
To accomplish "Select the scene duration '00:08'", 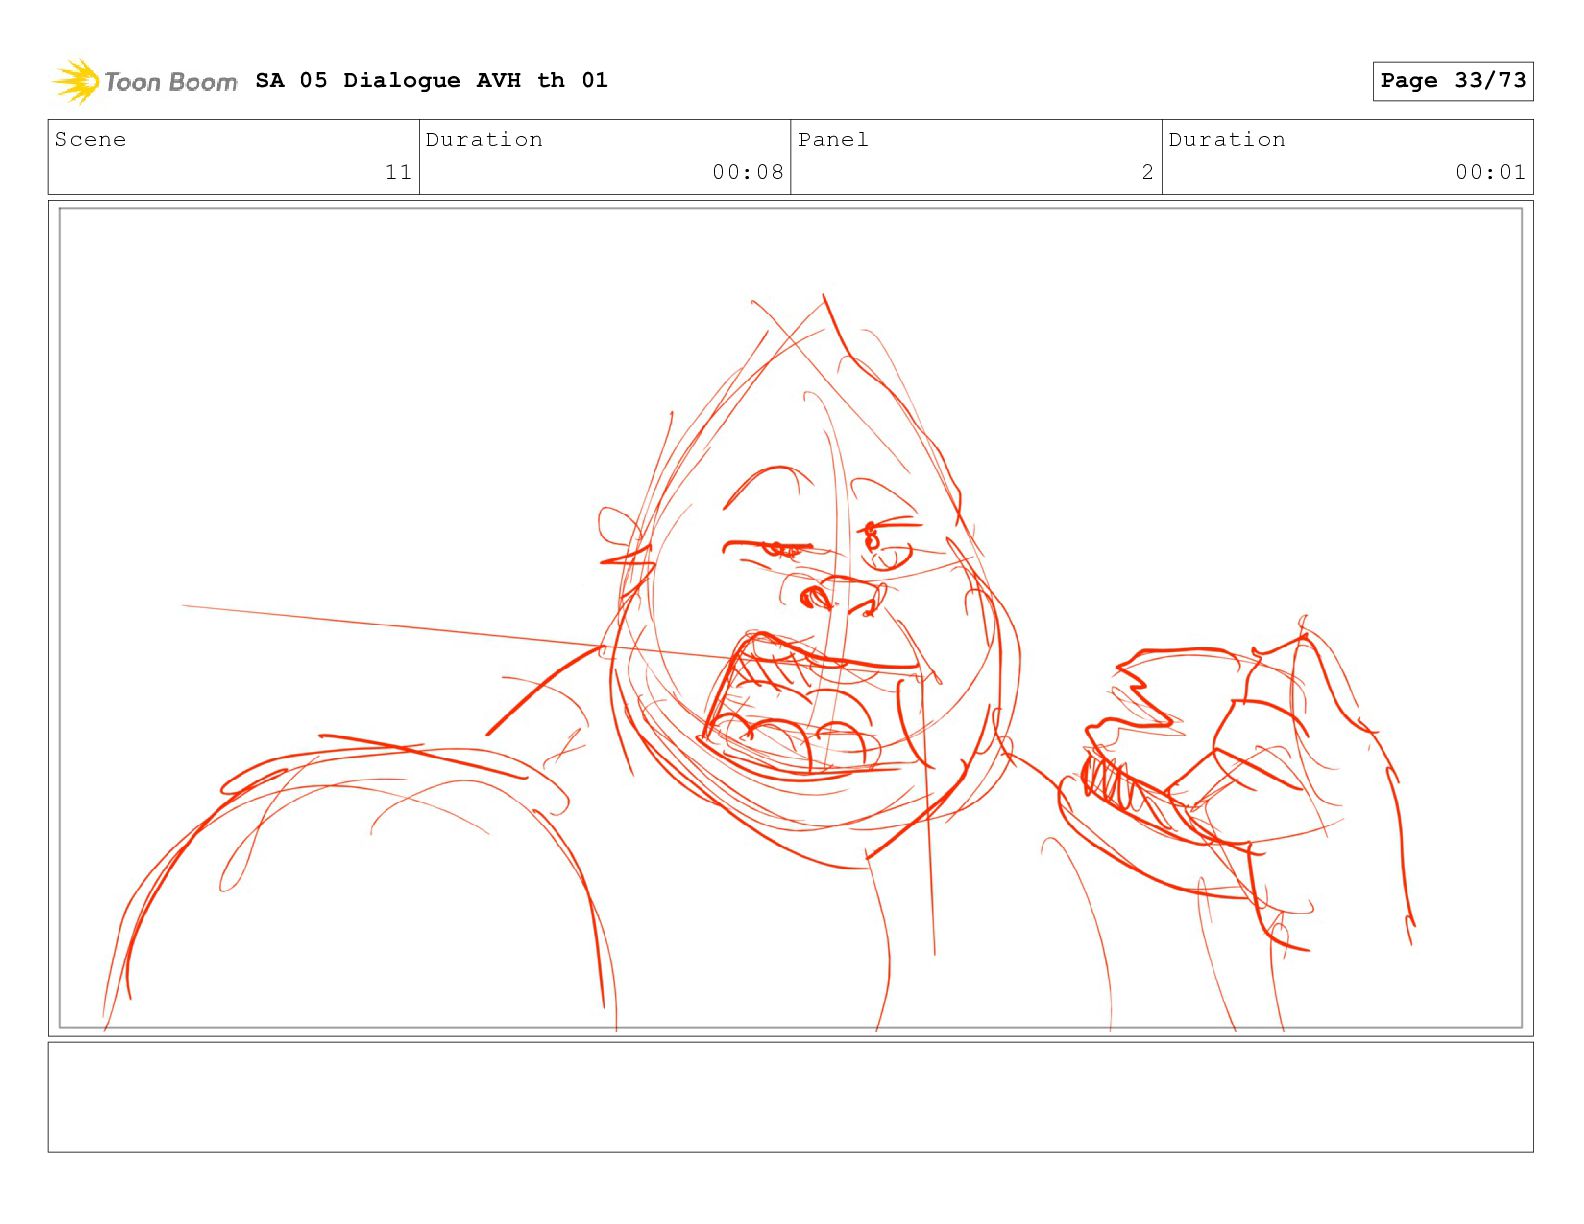I will 748,172.
